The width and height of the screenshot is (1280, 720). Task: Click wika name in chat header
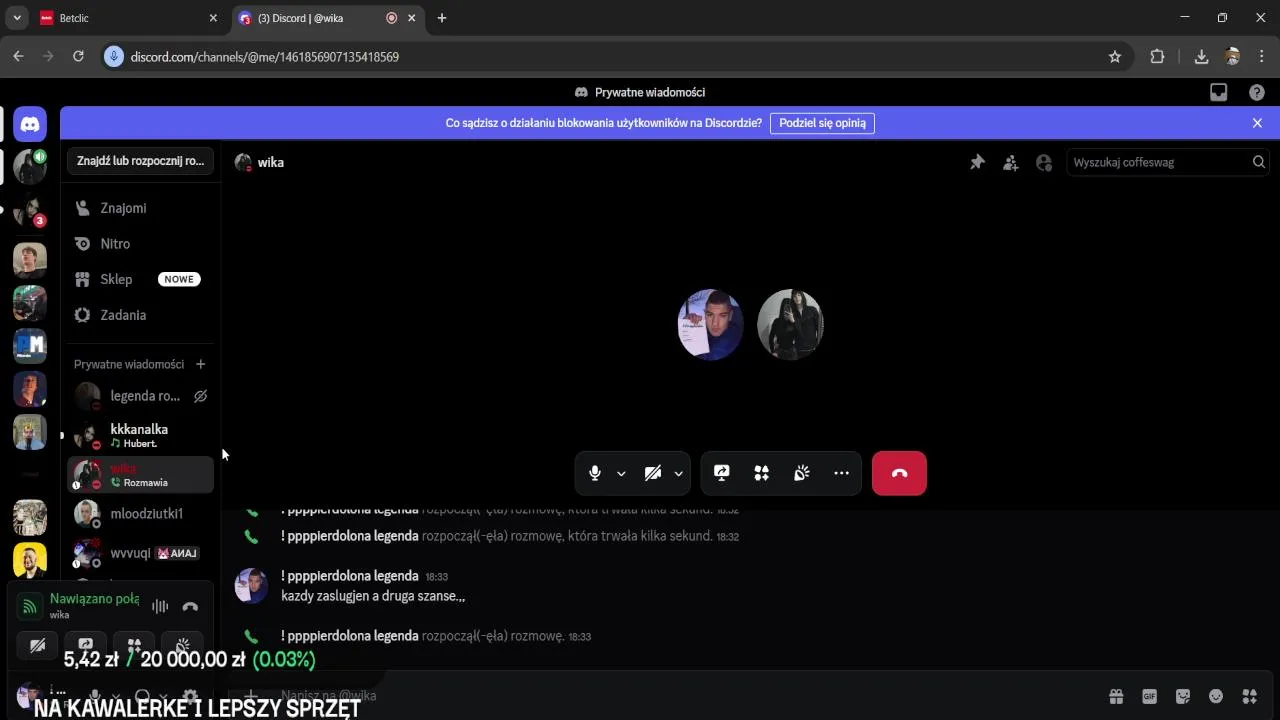271,162
